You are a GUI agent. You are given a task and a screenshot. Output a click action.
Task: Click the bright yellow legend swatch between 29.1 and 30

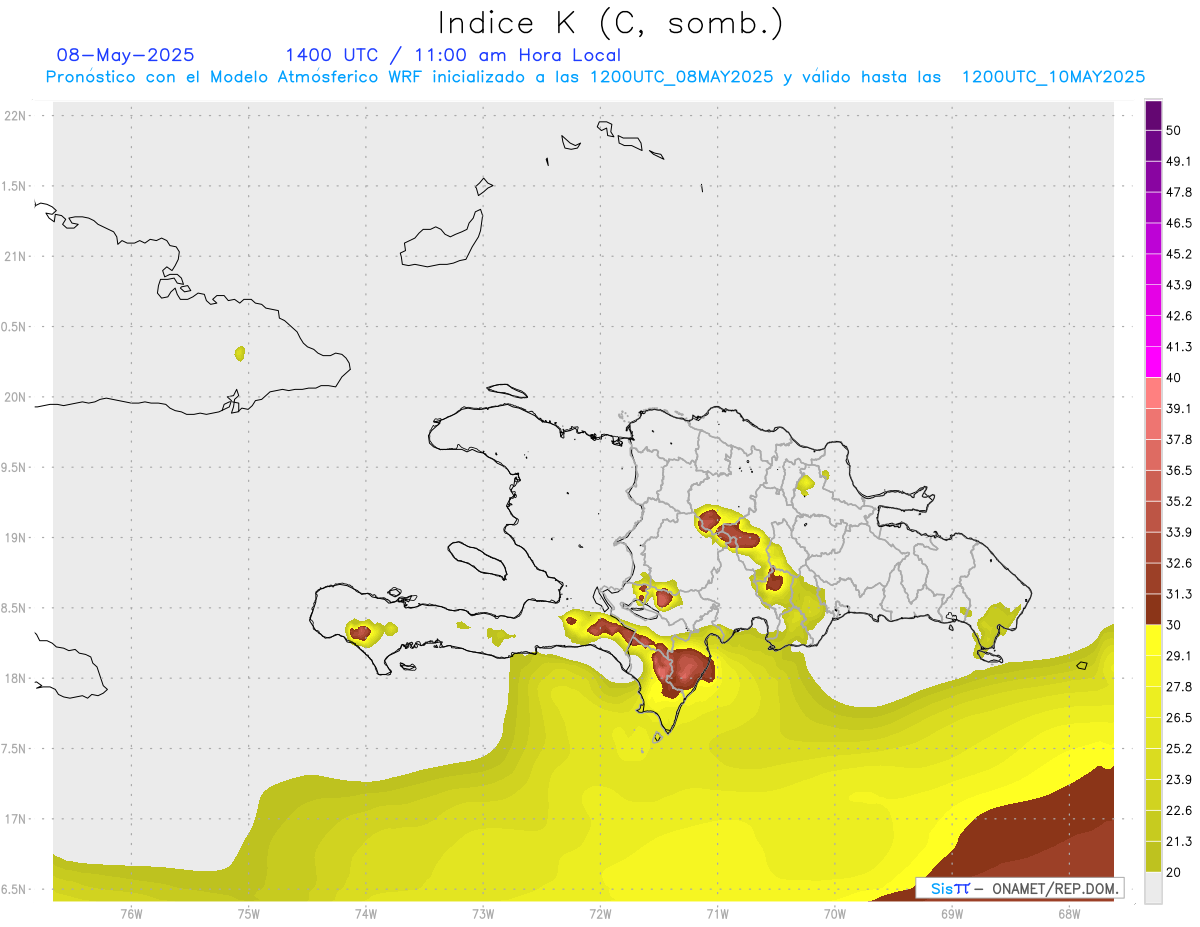tap(1153, 640)
